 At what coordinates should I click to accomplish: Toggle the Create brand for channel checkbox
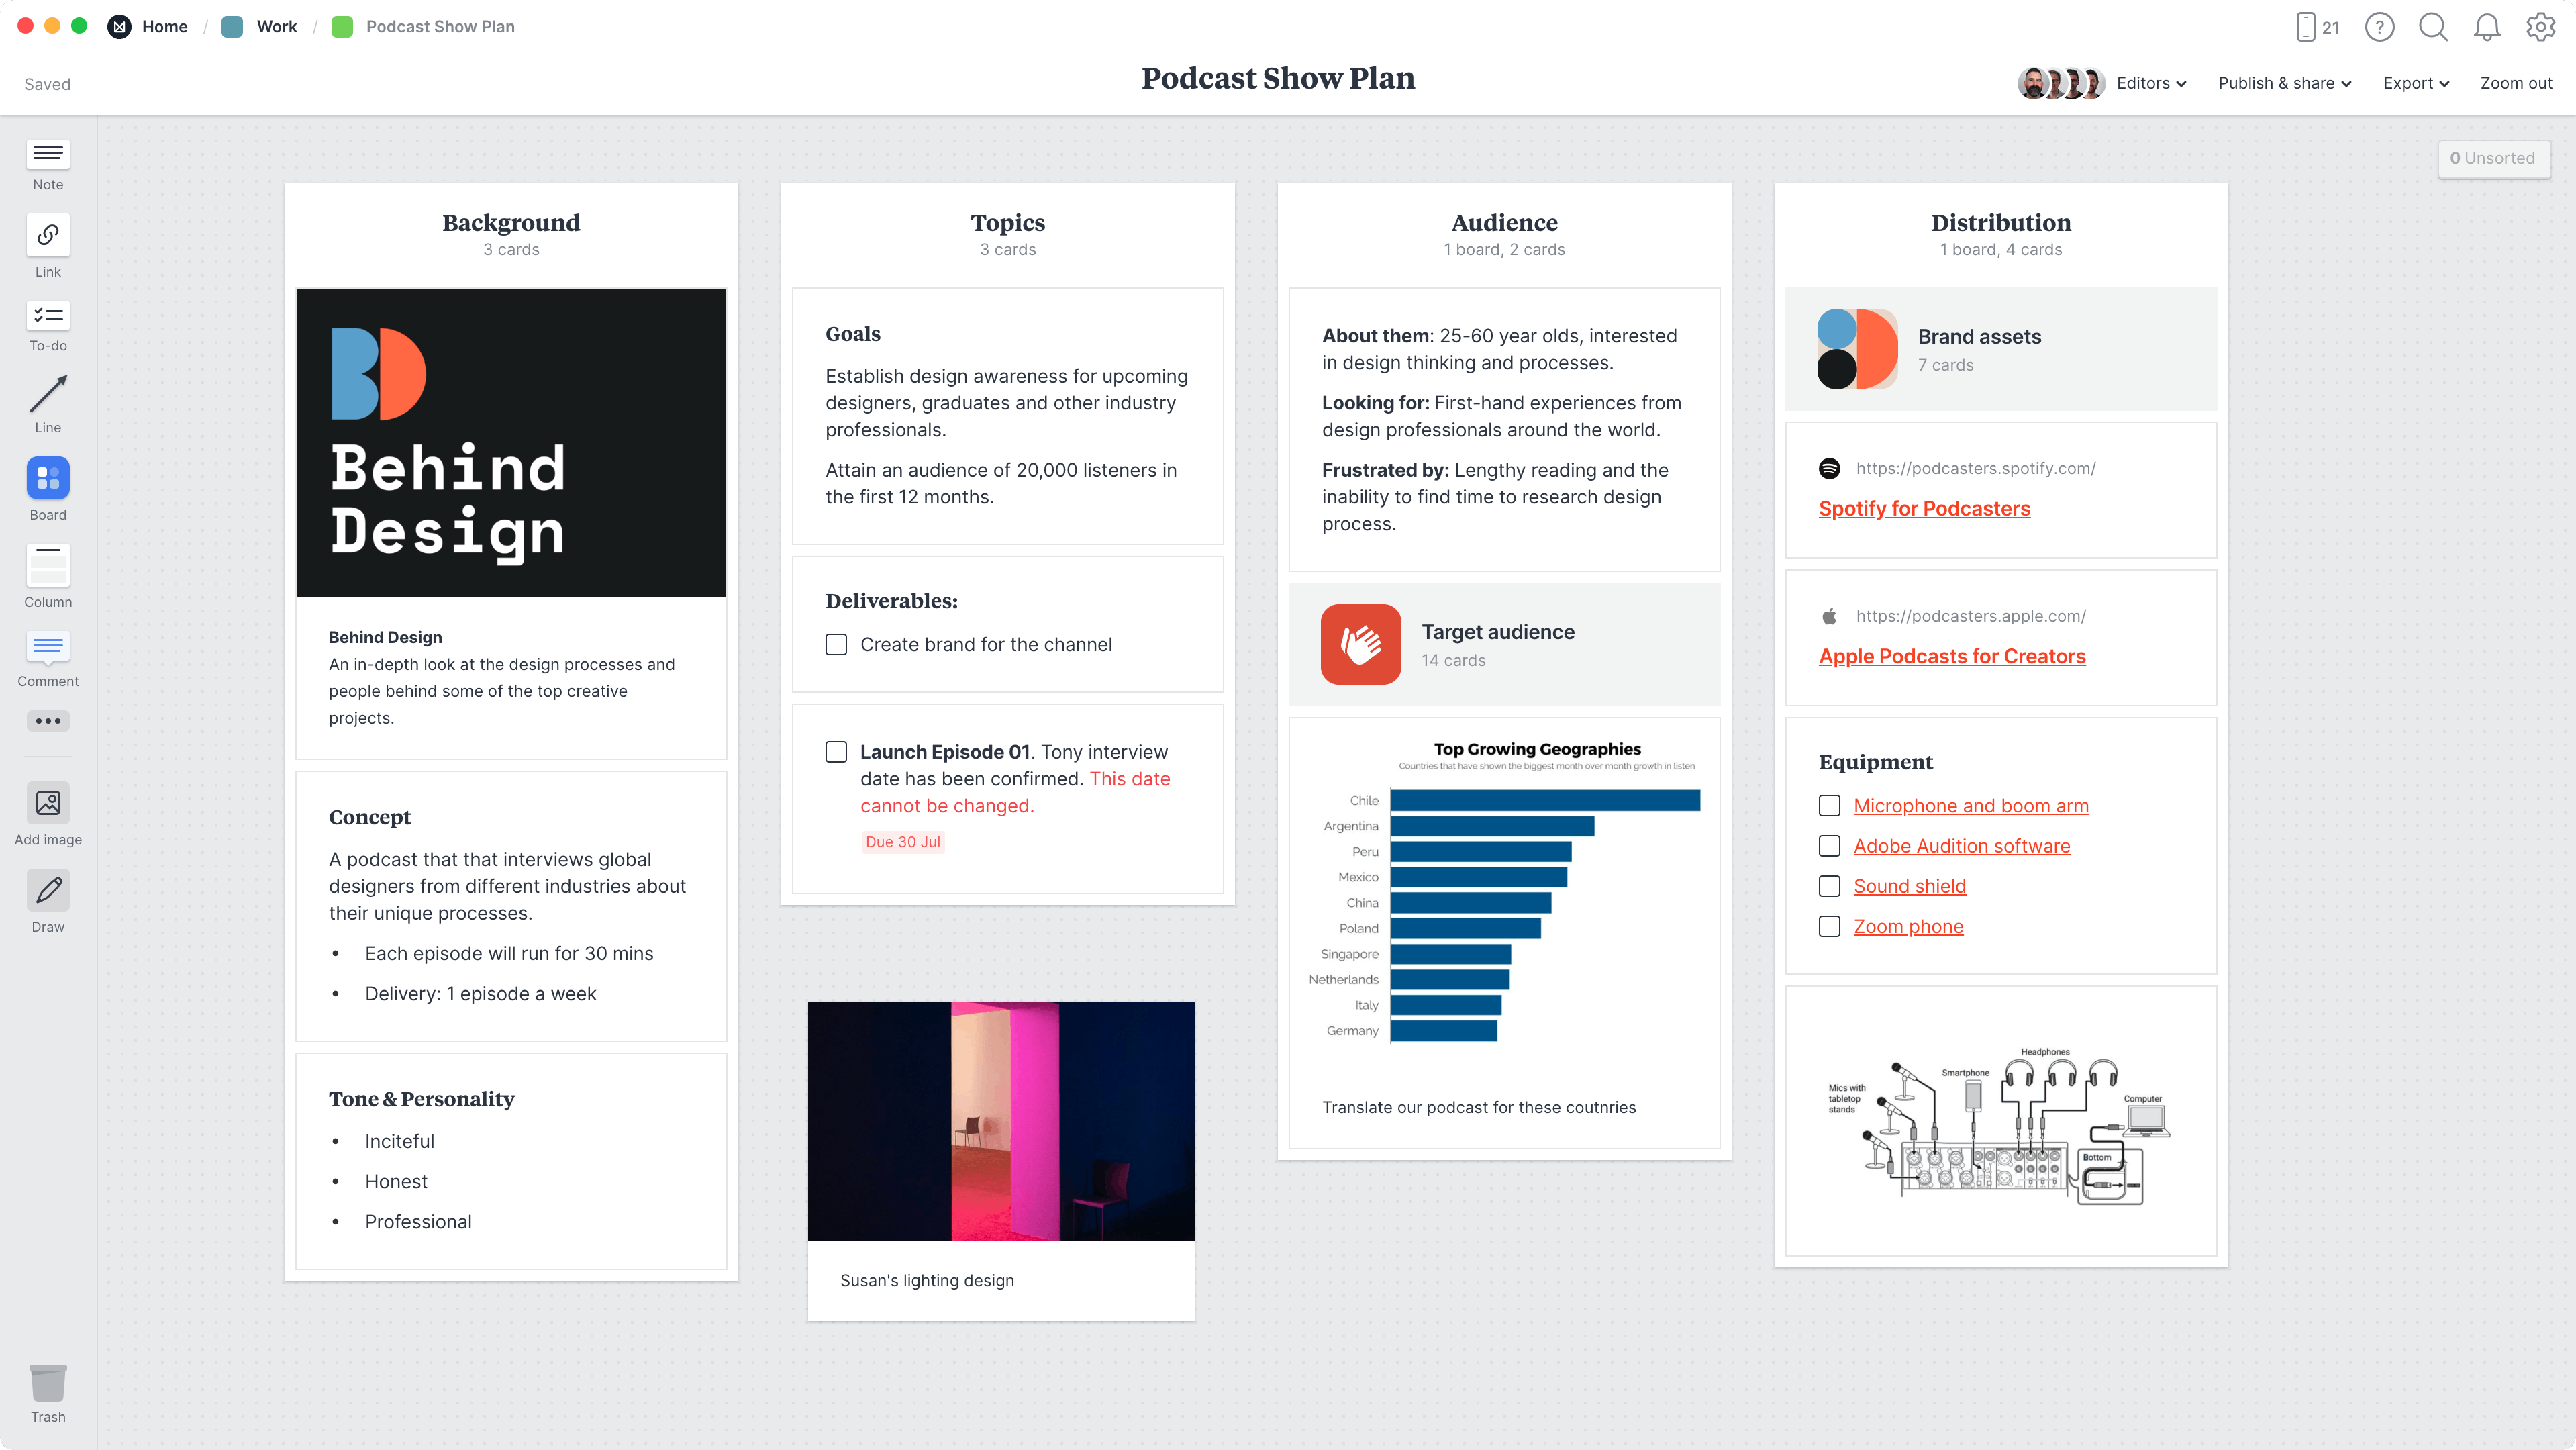pyautogui.click(x=838, y=642)
